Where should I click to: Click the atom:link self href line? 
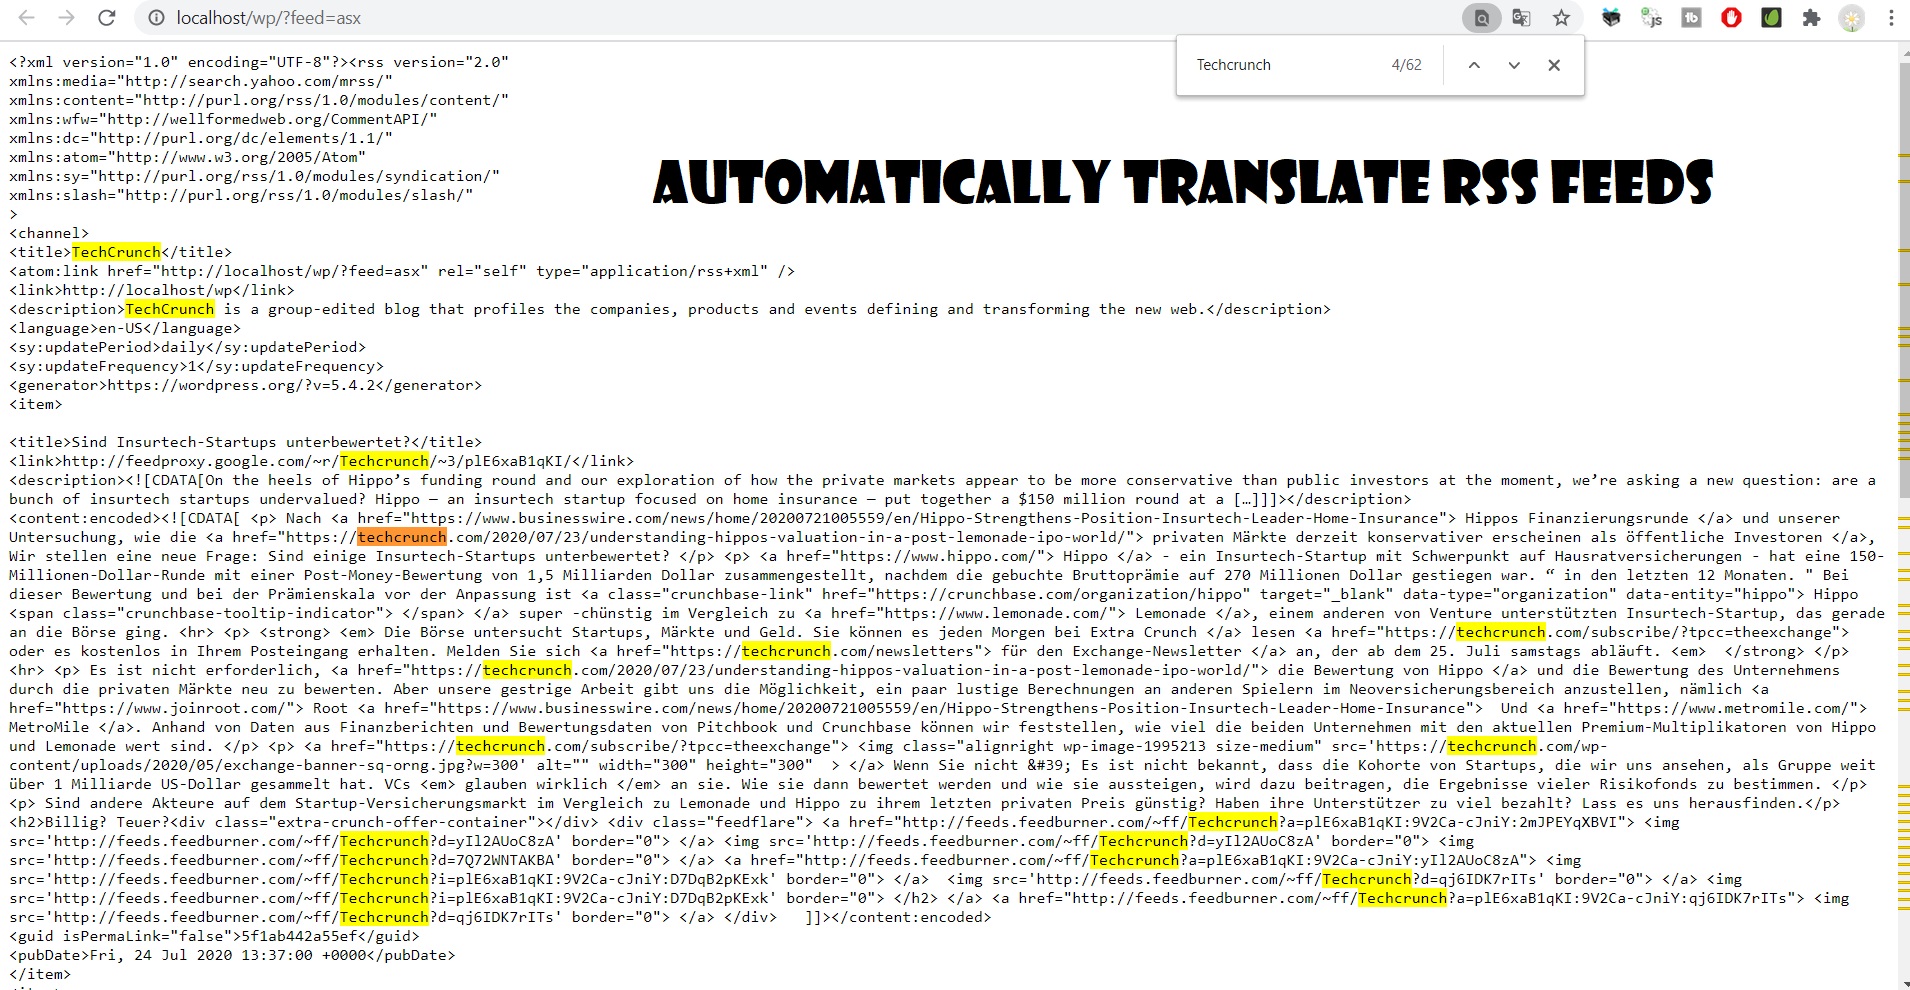[x=402, y=271]
